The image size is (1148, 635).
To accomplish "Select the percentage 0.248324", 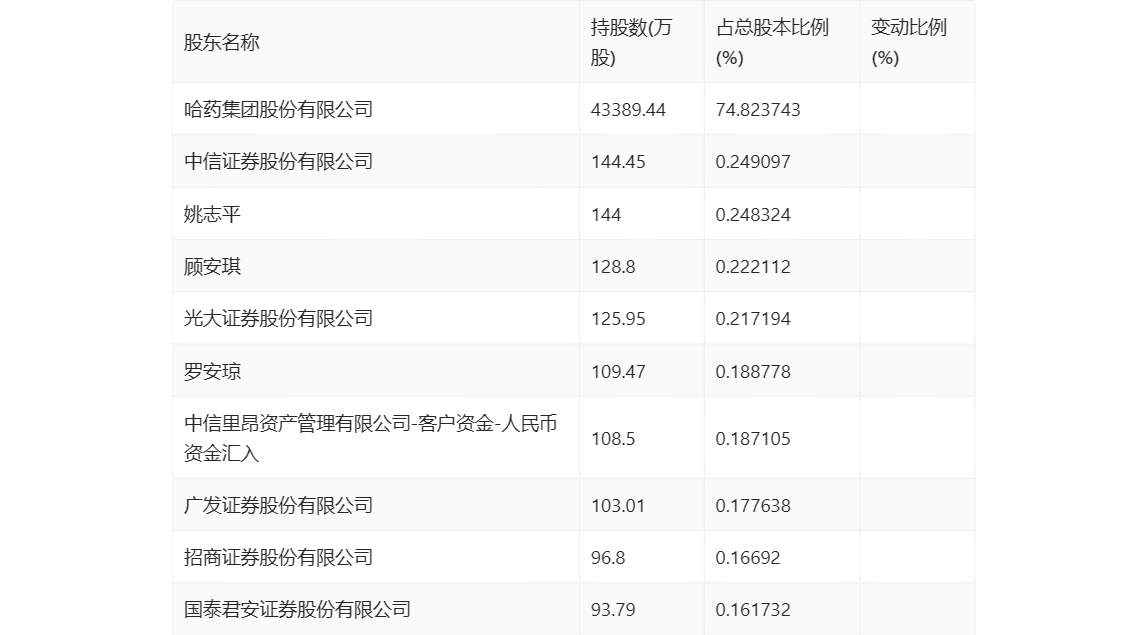I will pos(753,215).
